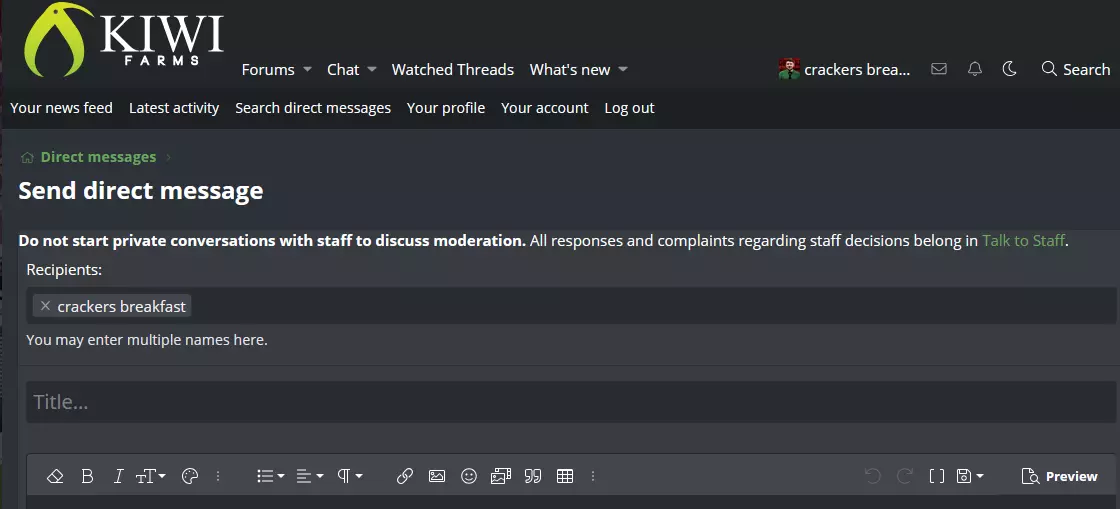Open the Forums menu link
The height and width of the screenshot is (509, 1120).
point(268,69)
